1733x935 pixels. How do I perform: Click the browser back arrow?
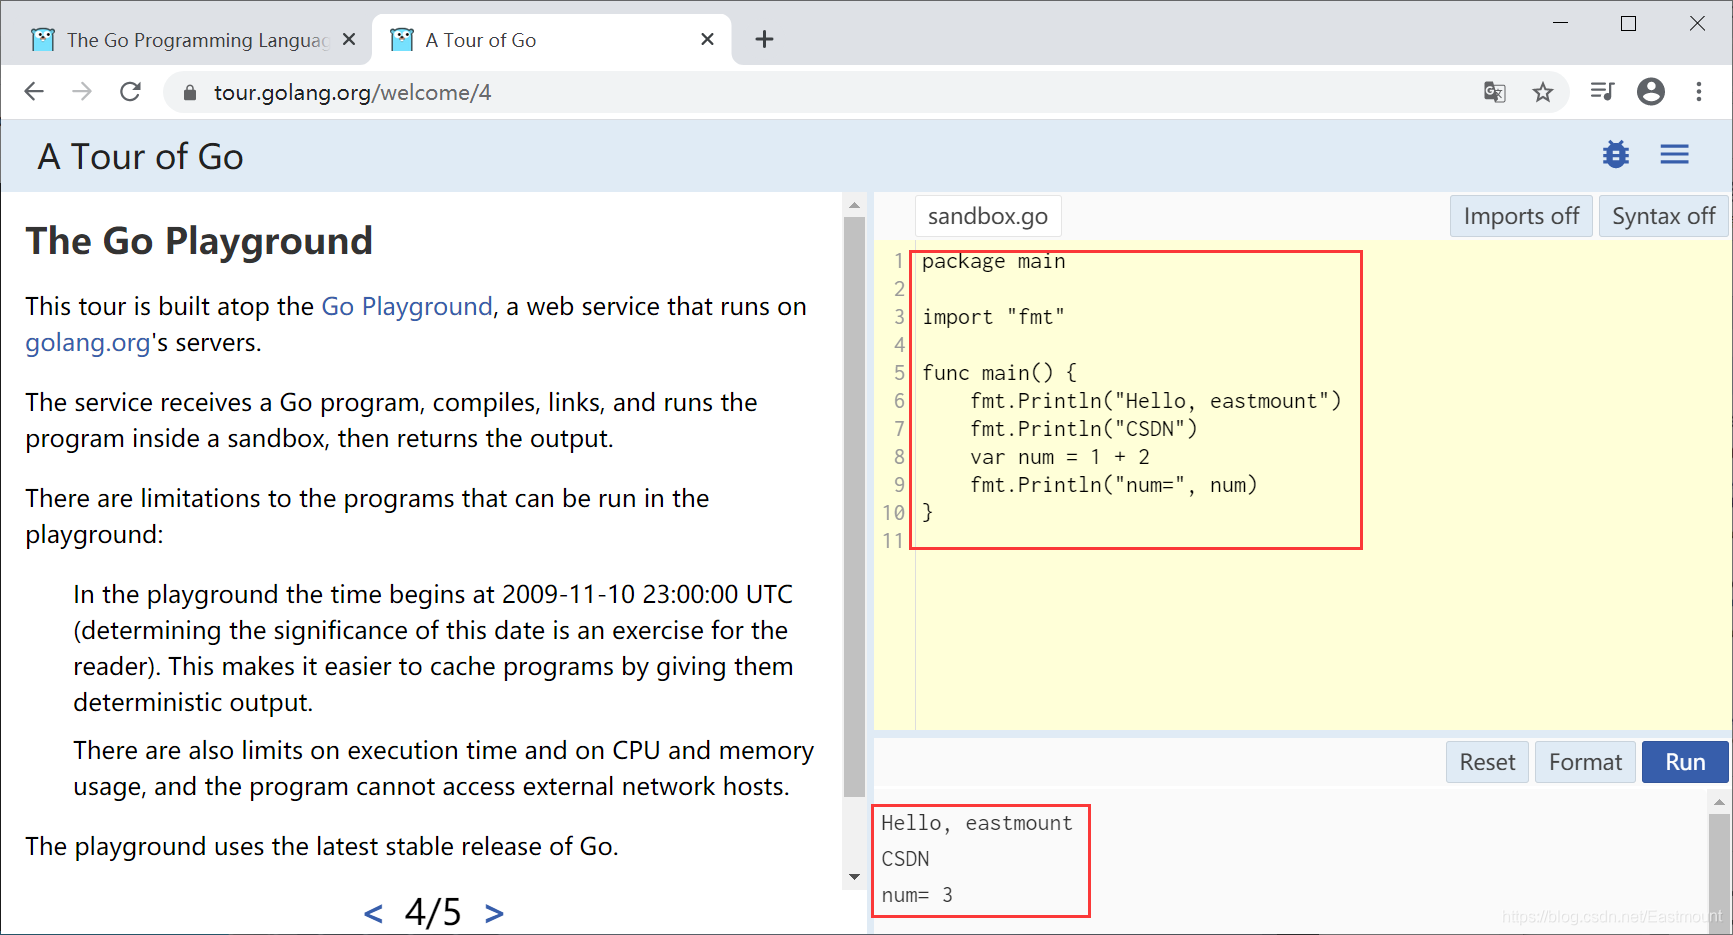point(34,92)
